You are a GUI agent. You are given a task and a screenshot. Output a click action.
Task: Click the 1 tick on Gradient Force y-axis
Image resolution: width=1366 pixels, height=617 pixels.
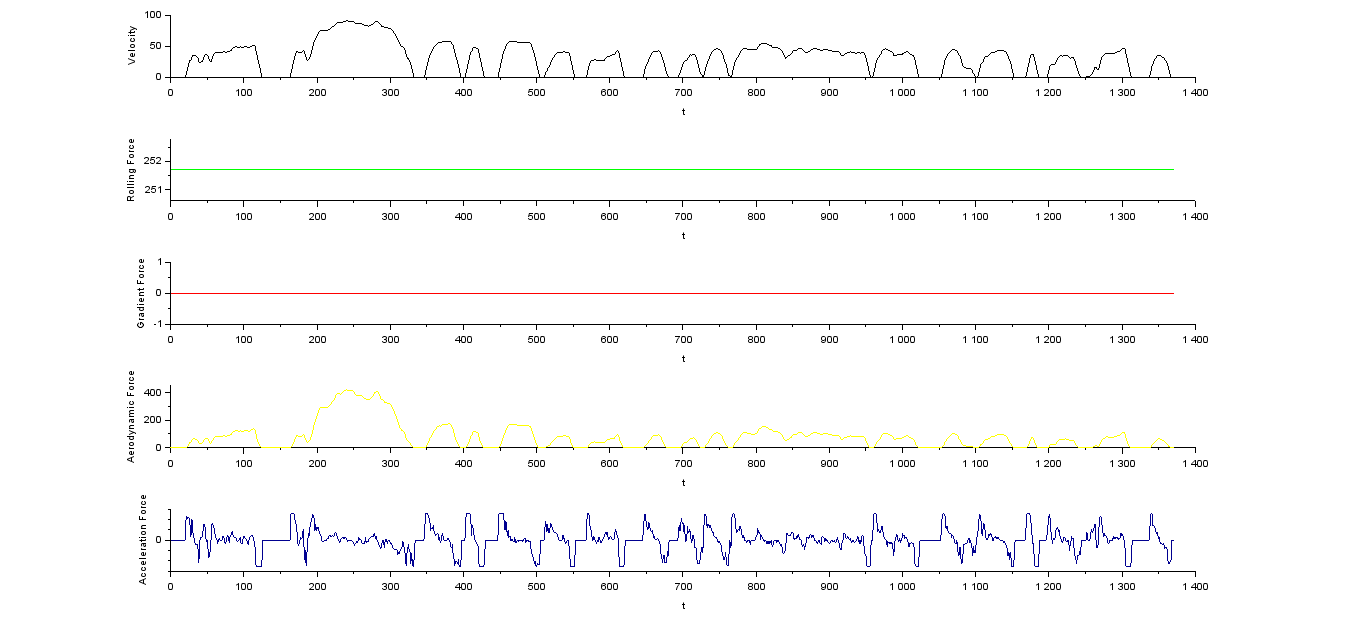click(x=160, y=262)
